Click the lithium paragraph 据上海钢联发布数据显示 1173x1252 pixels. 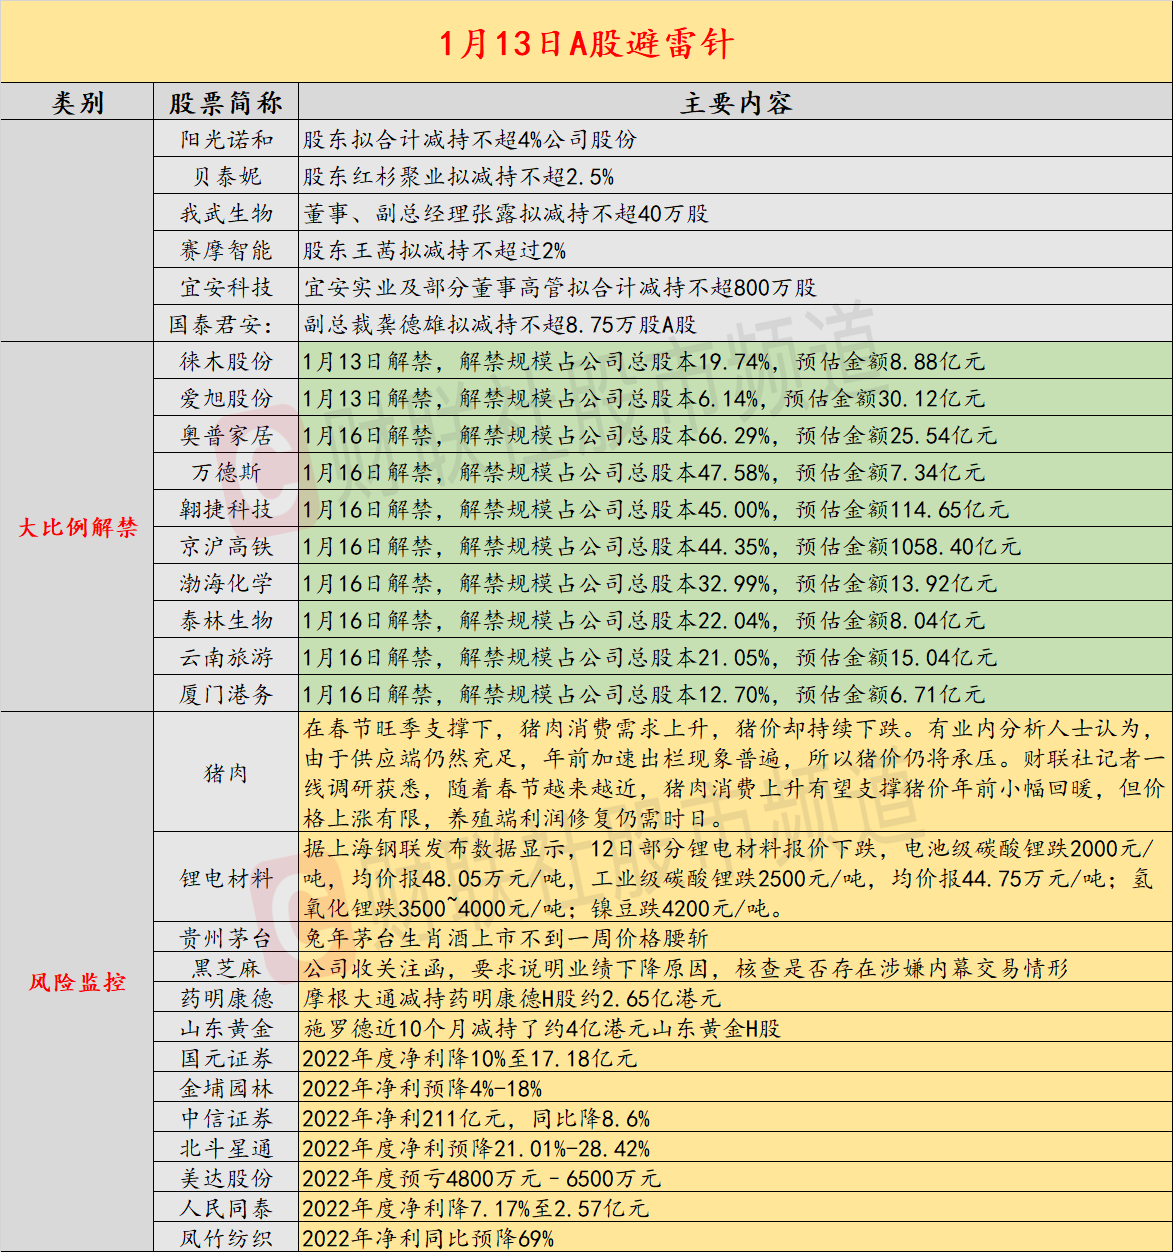point(730,878)
